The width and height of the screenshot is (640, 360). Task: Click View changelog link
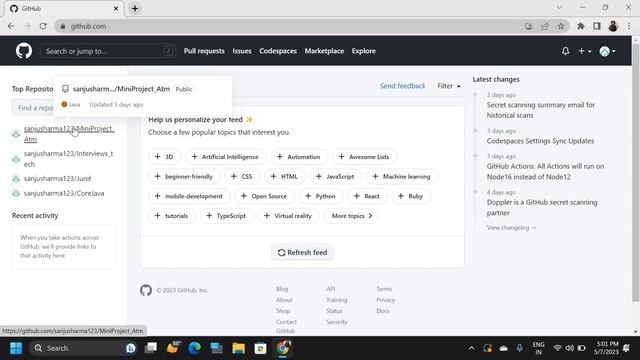(x=511, y=227)
